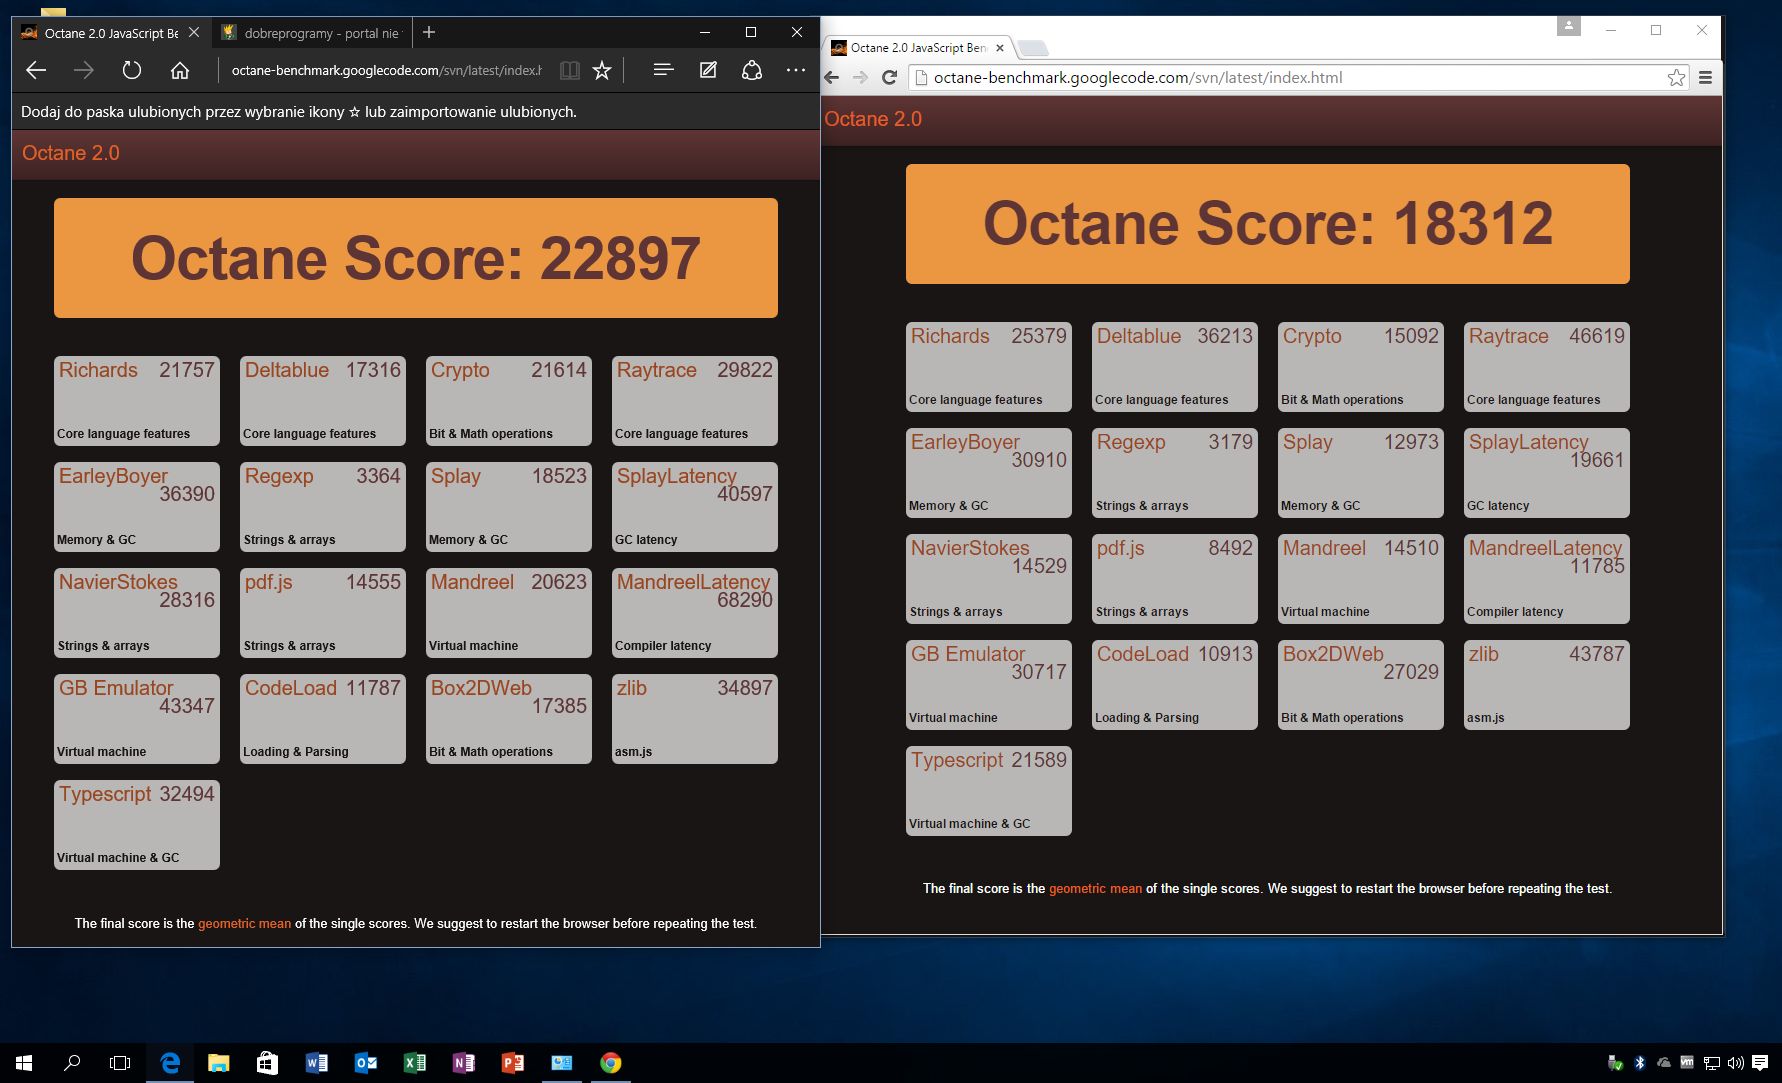Open the geometric mean link in Chrome
Screen dimensions: 1782x1083
tap(1095, 888)
